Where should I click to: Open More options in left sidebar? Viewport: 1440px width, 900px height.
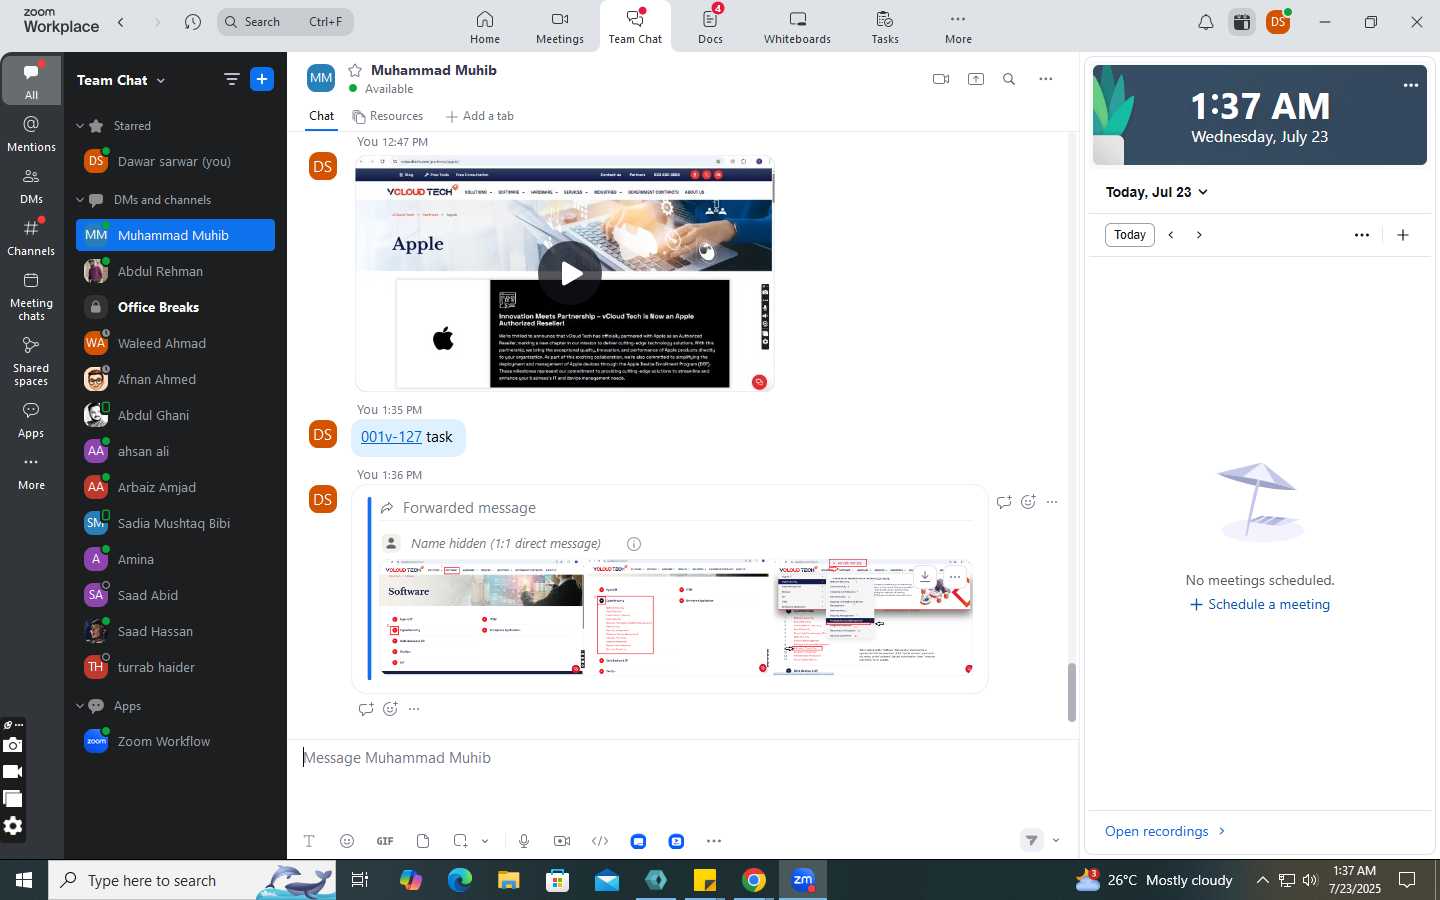tap(32, 473)
